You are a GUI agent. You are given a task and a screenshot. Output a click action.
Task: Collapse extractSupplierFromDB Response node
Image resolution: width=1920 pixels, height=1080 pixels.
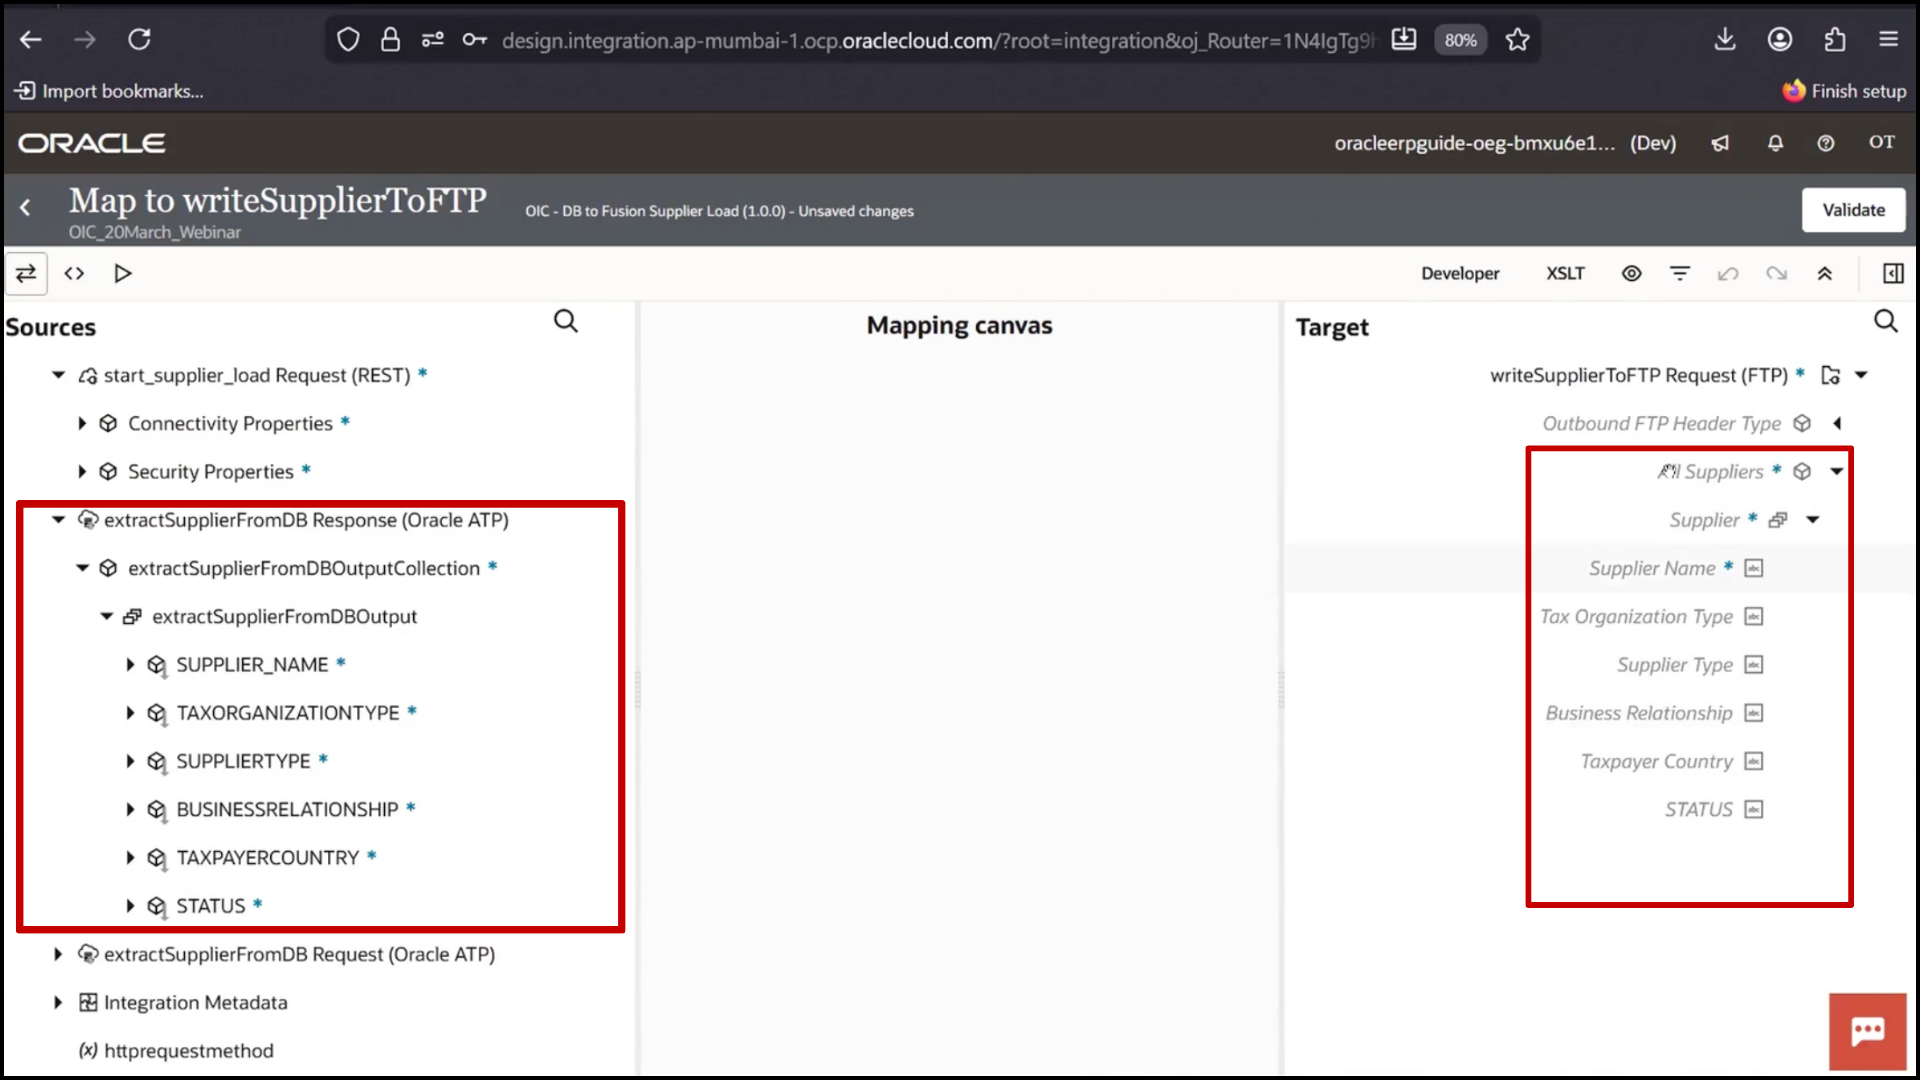coord(58,520)
